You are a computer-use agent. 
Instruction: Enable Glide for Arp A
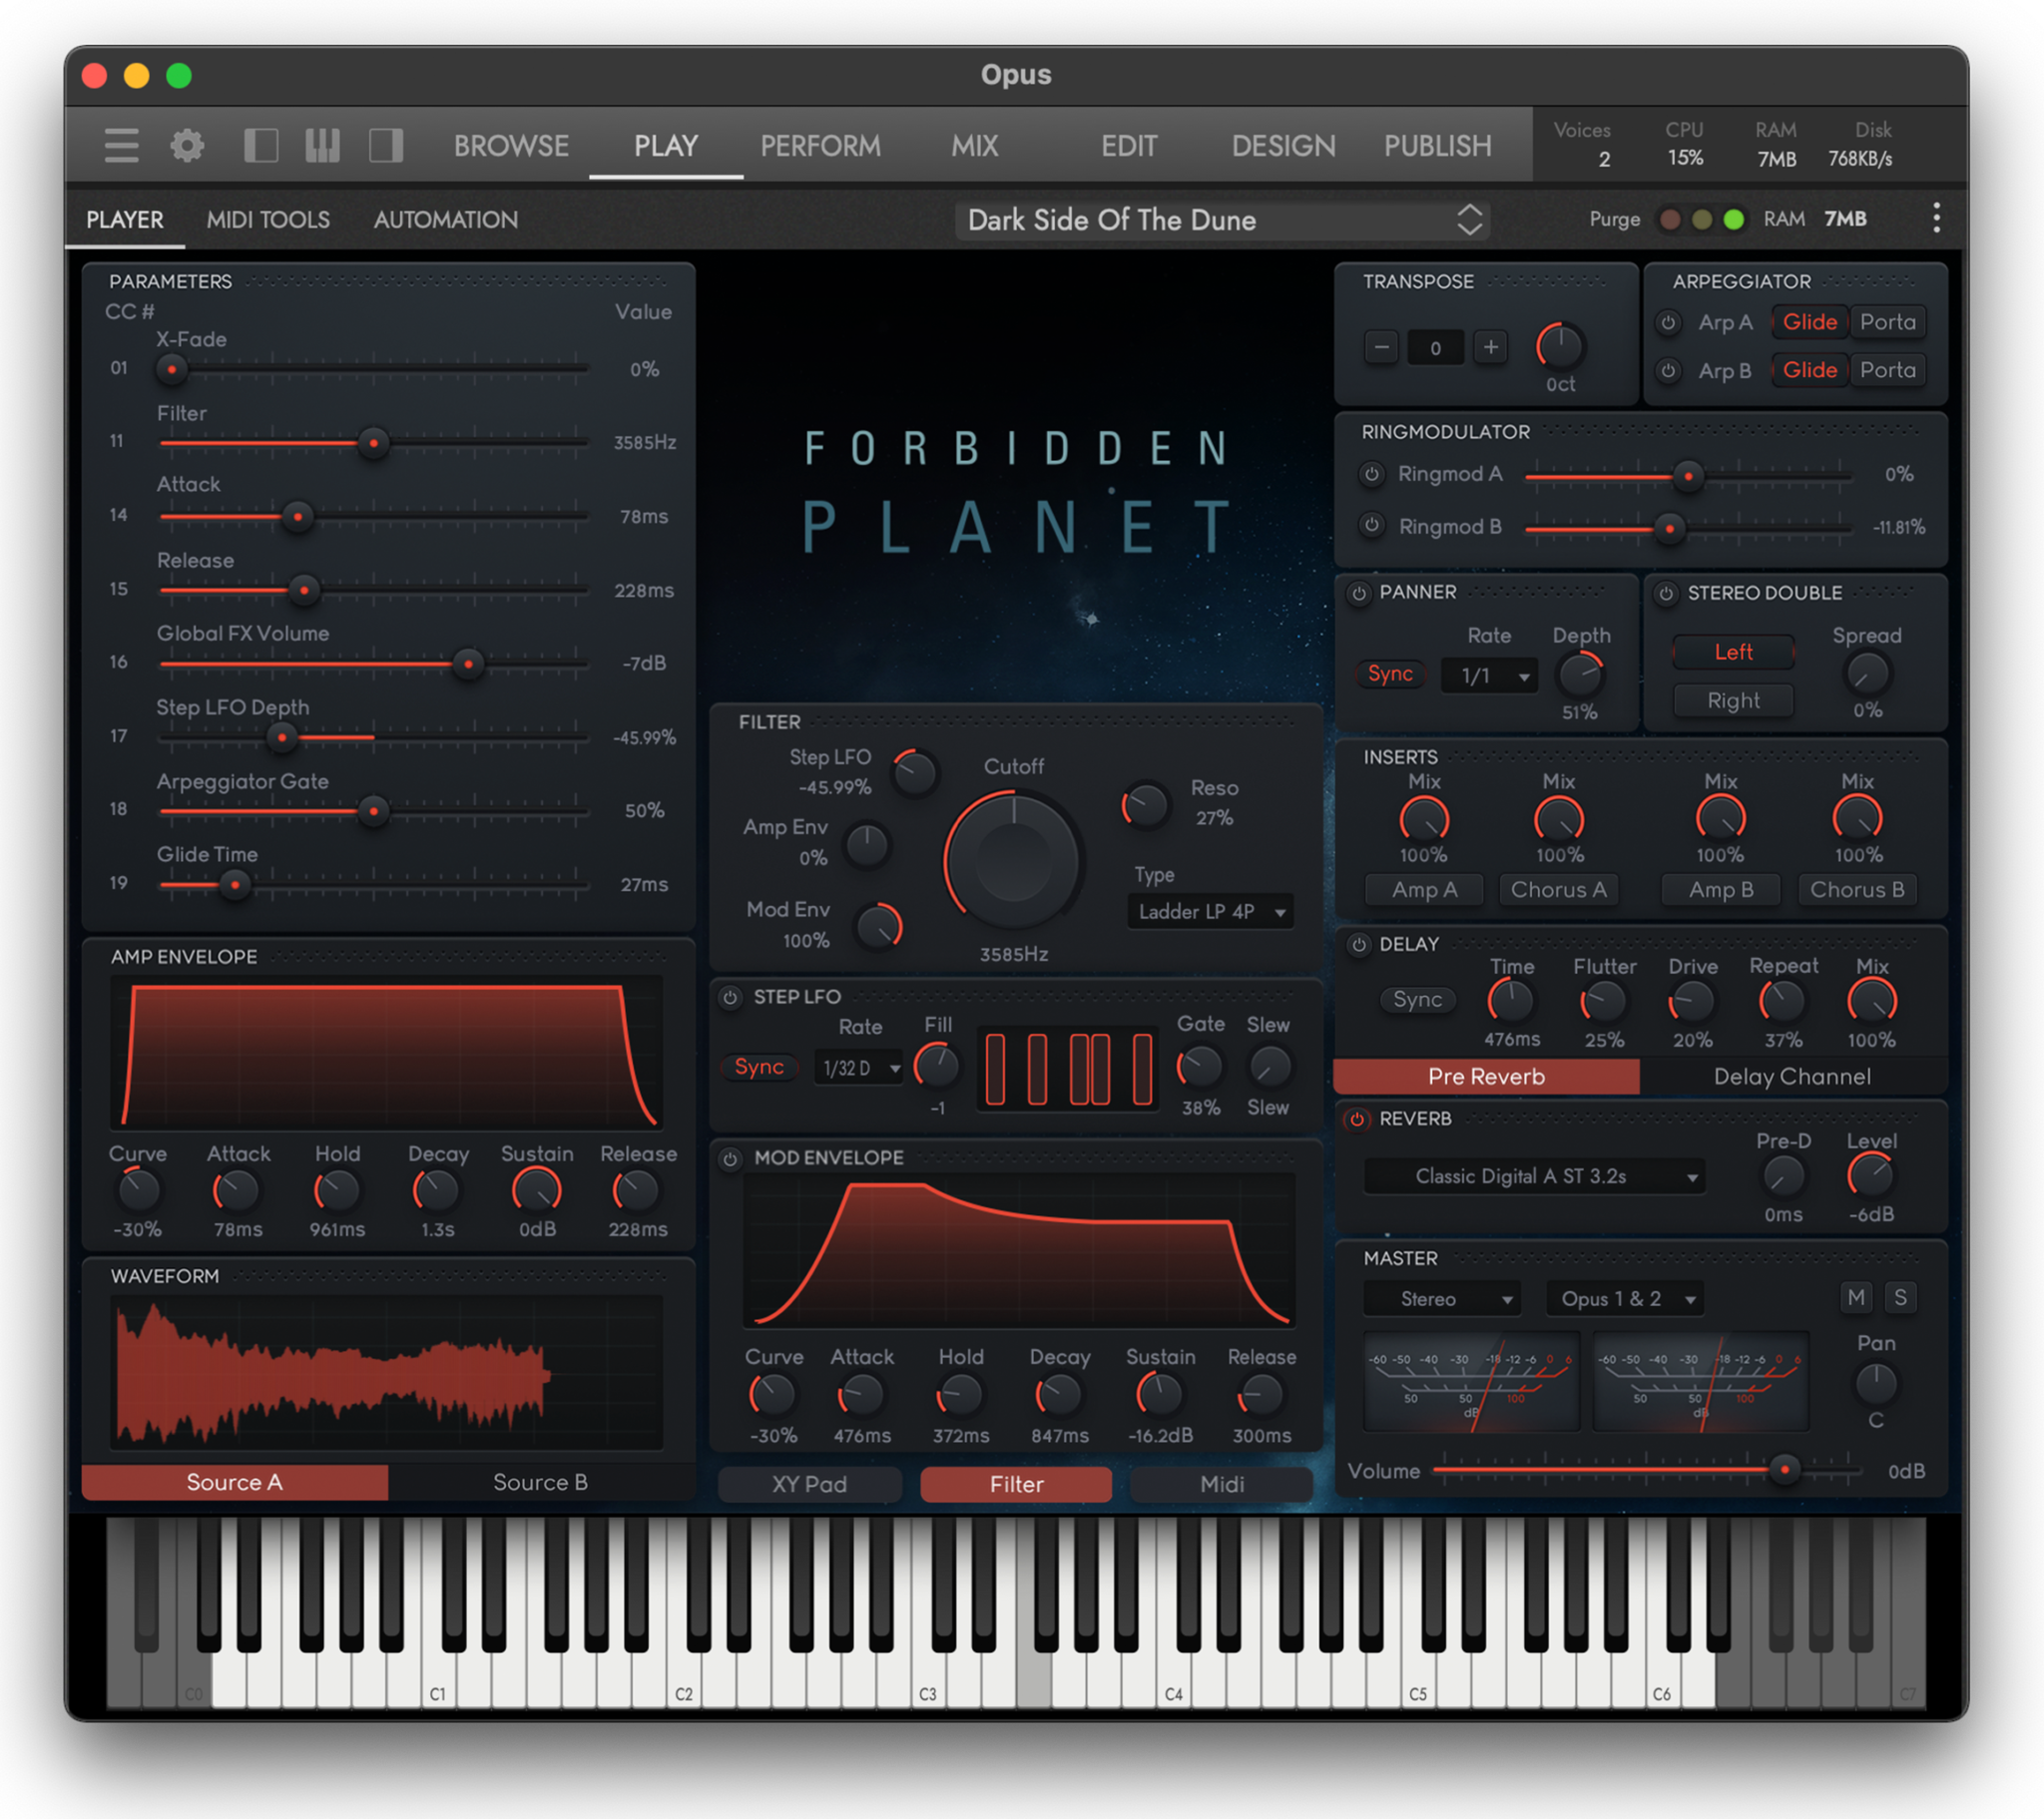click(1809, 322)
